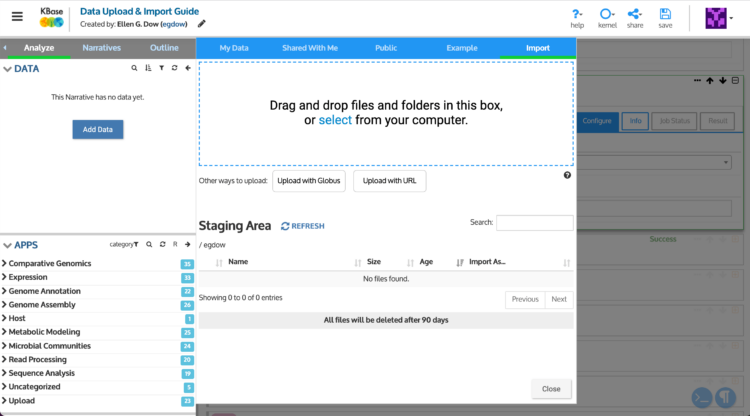The image size is (750, 416).
Task: Close the data import slideout
Action: (551, 389)
